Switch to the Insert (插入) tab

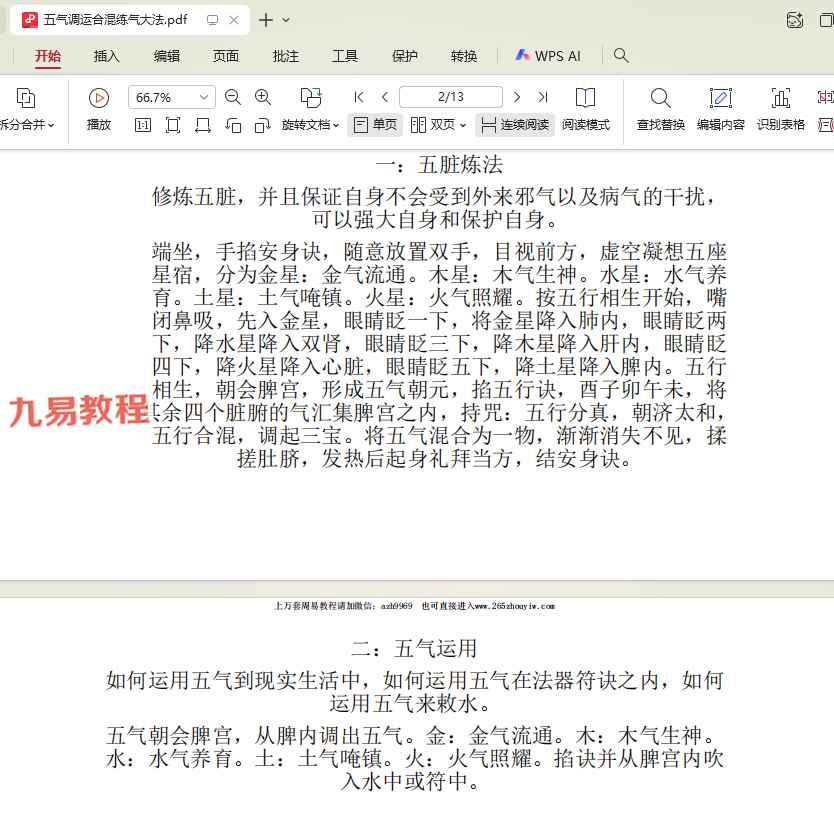pos(107,56)
